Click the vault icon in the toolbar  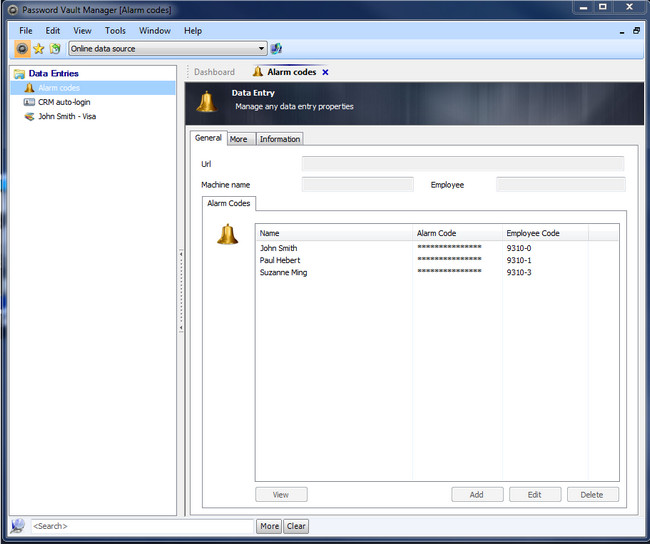coord(22,49)
